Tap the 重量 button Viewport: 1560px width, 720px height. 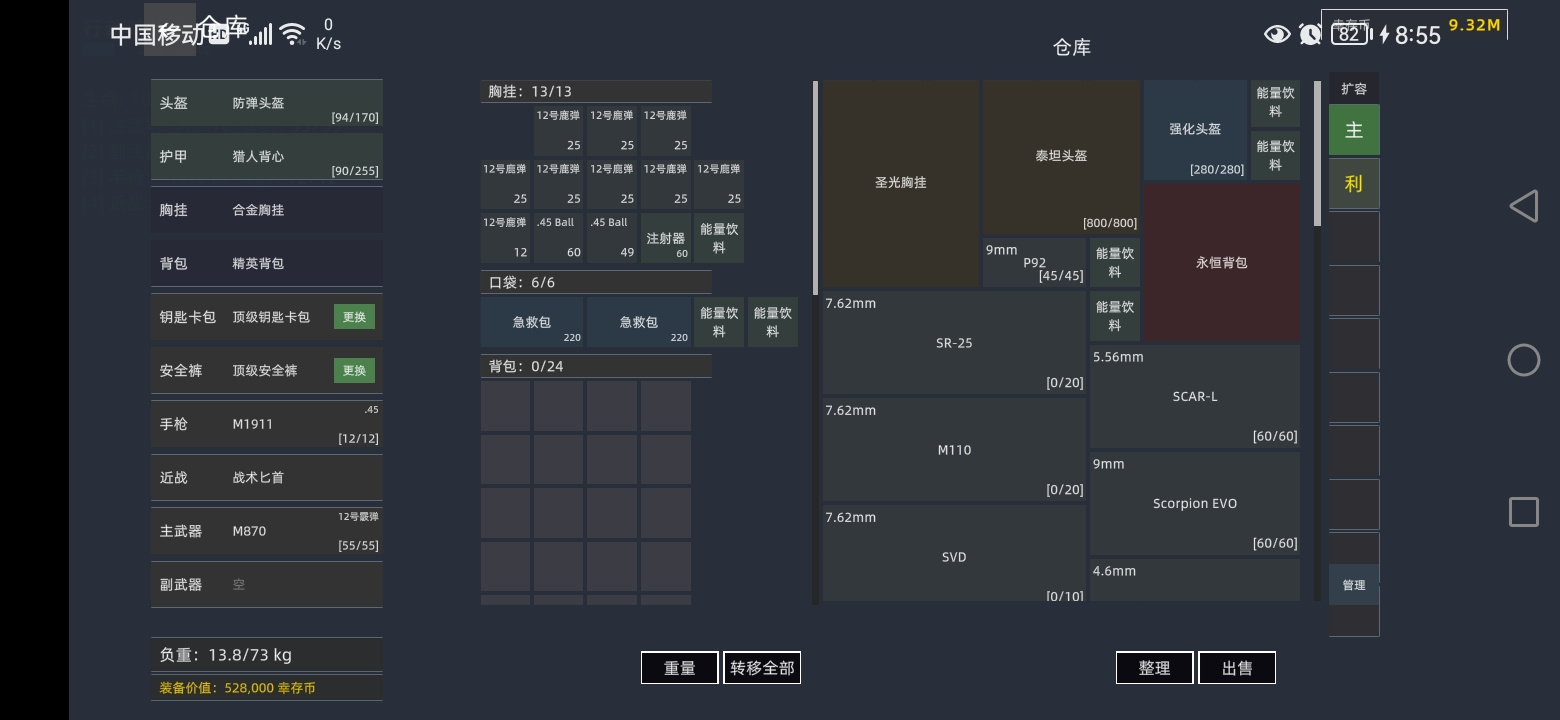[x=680, y=668]
